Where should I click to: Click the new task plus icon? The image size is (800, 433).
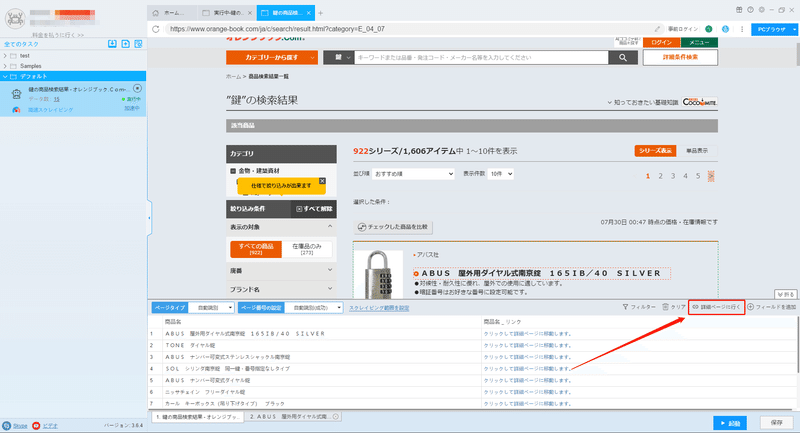pyautogui.click(x=126, y=44)
